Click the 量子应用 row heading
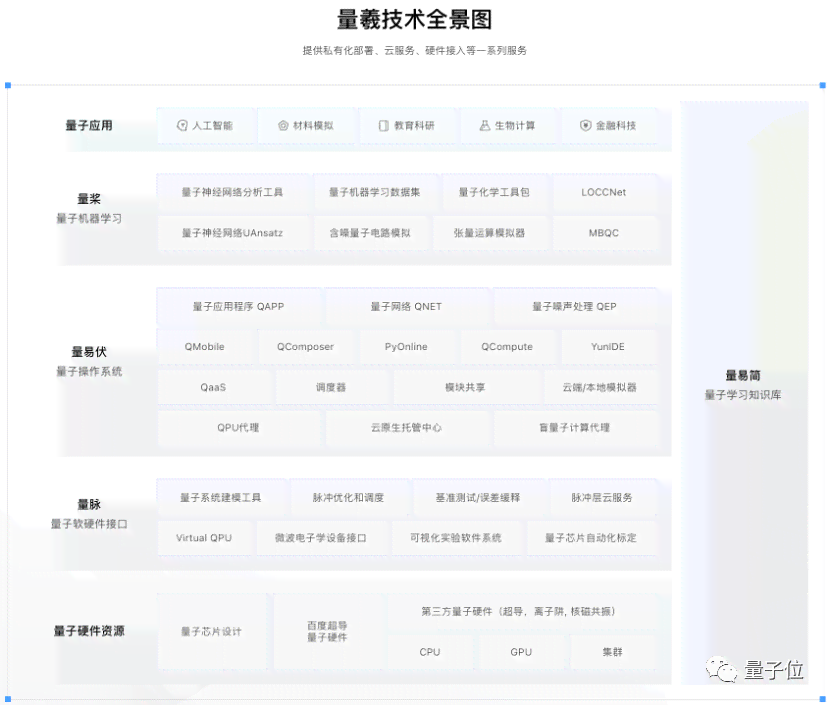The width and height of the screenshot is (830, 706). [x=89, y=125]
